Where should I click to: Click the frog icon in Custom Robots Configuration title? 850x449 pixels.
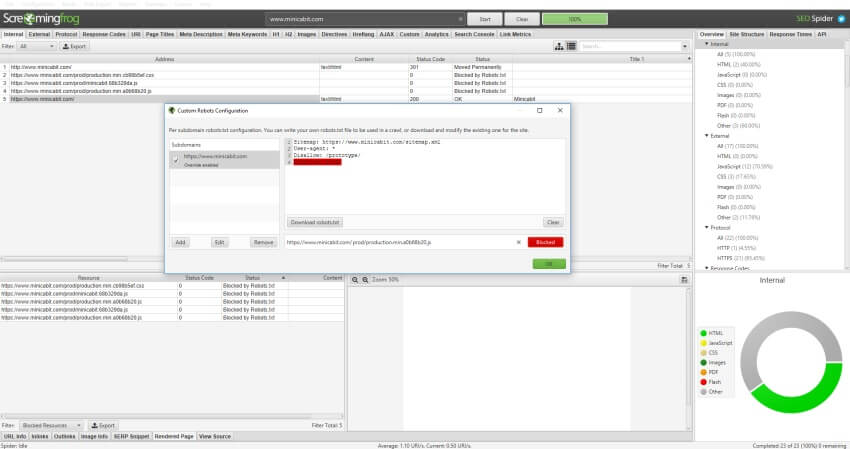click(172, 111)
